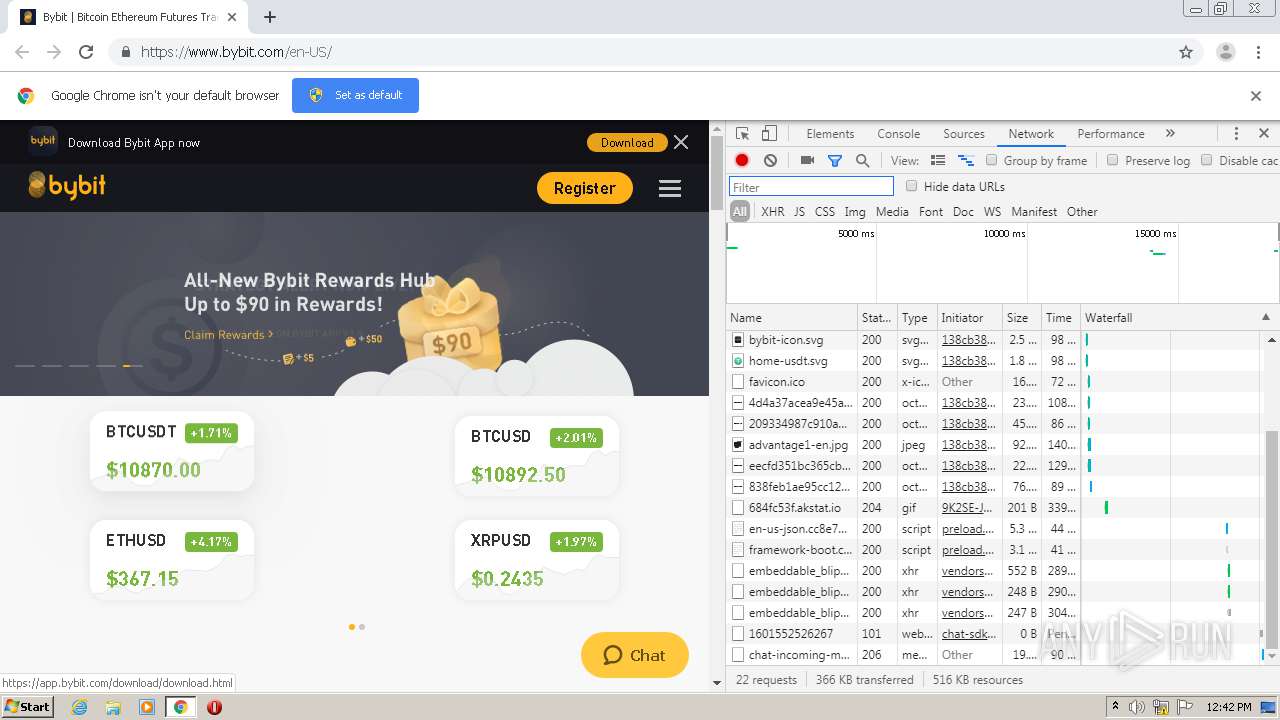This screenshot has width=1280, height=720.
Task: Click the network list vertical scrollbar
Action: [1272, 538]
